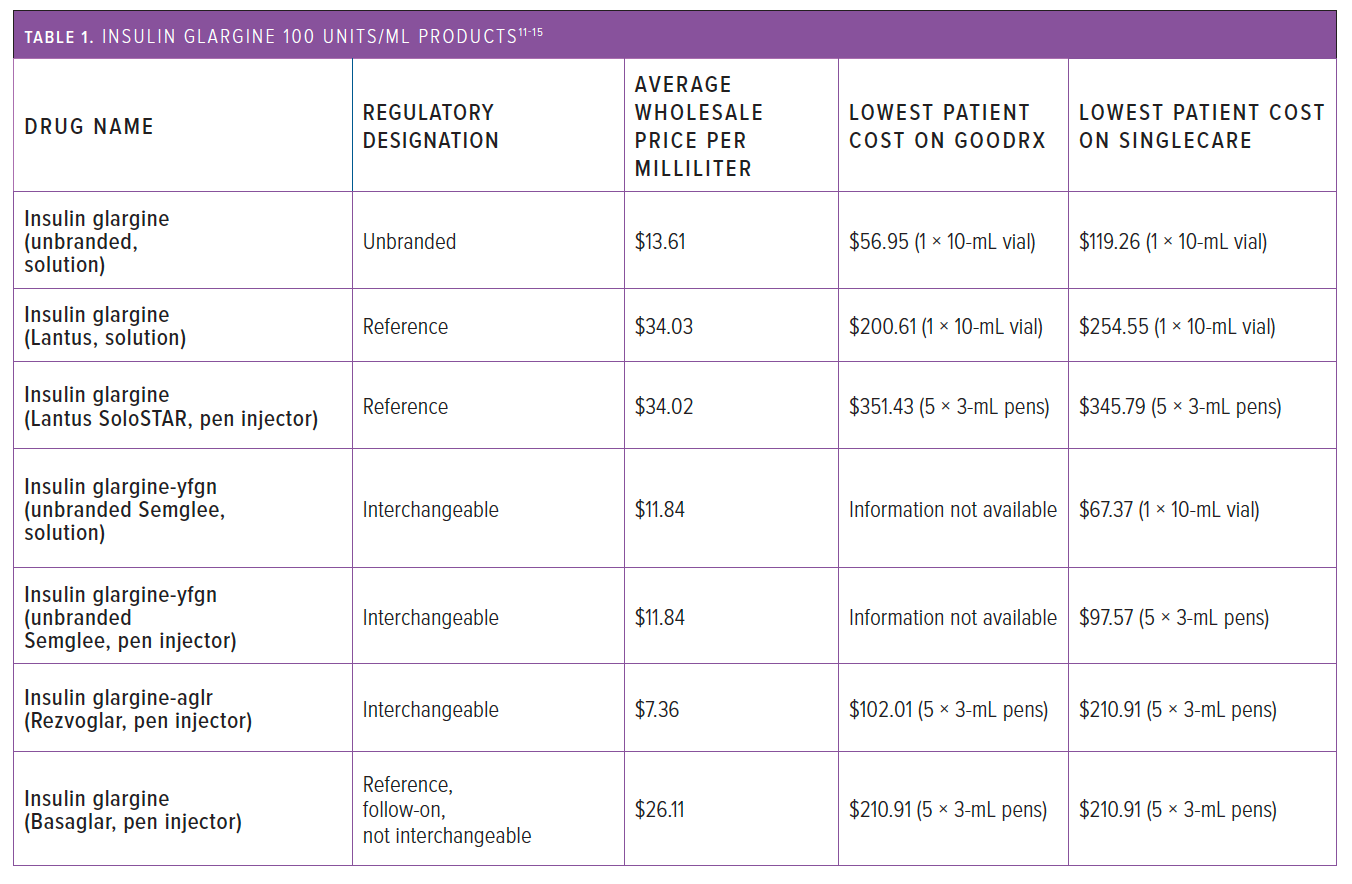Click the Lantus SoloSTAR pen injector cell
Viewport: 1352px width, 884px height.
point(171,407)
